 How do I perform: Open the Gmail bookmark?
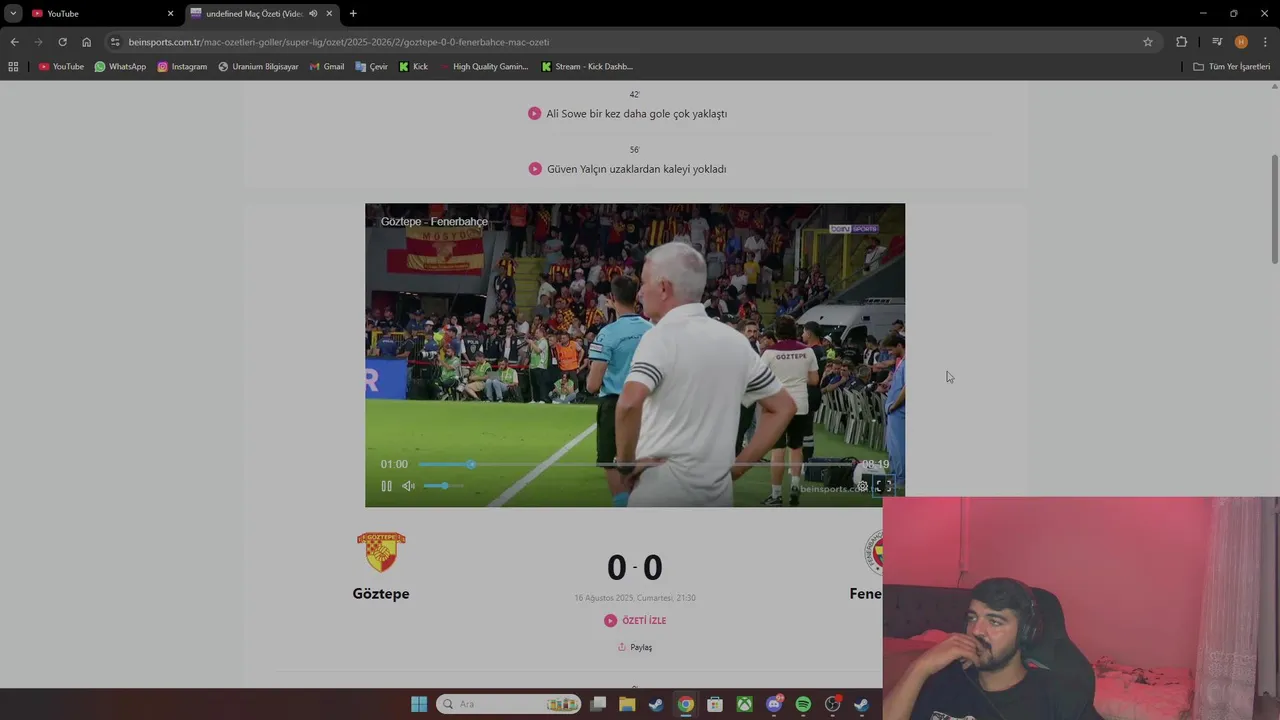pos(327,67)
